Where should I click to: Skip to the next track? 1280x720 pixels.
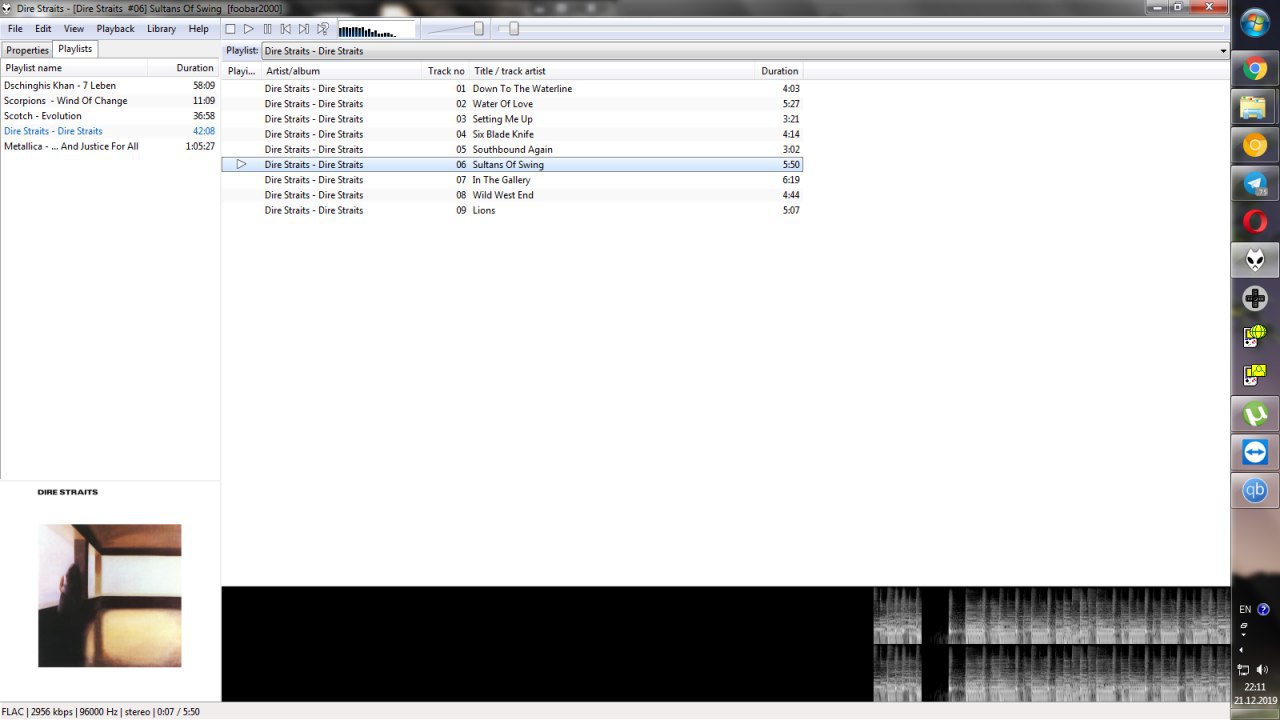[304, 29]
